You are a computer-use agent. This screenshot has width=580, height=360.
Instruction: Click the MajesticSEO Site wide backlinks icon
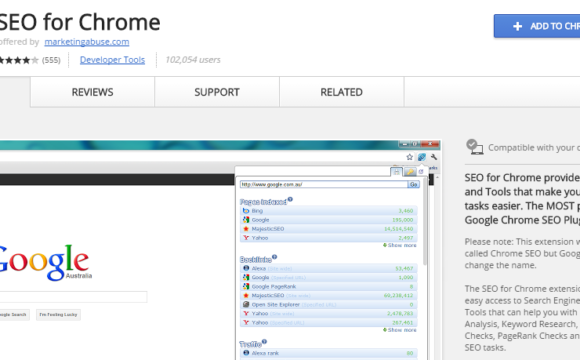(x=246, y=295)
